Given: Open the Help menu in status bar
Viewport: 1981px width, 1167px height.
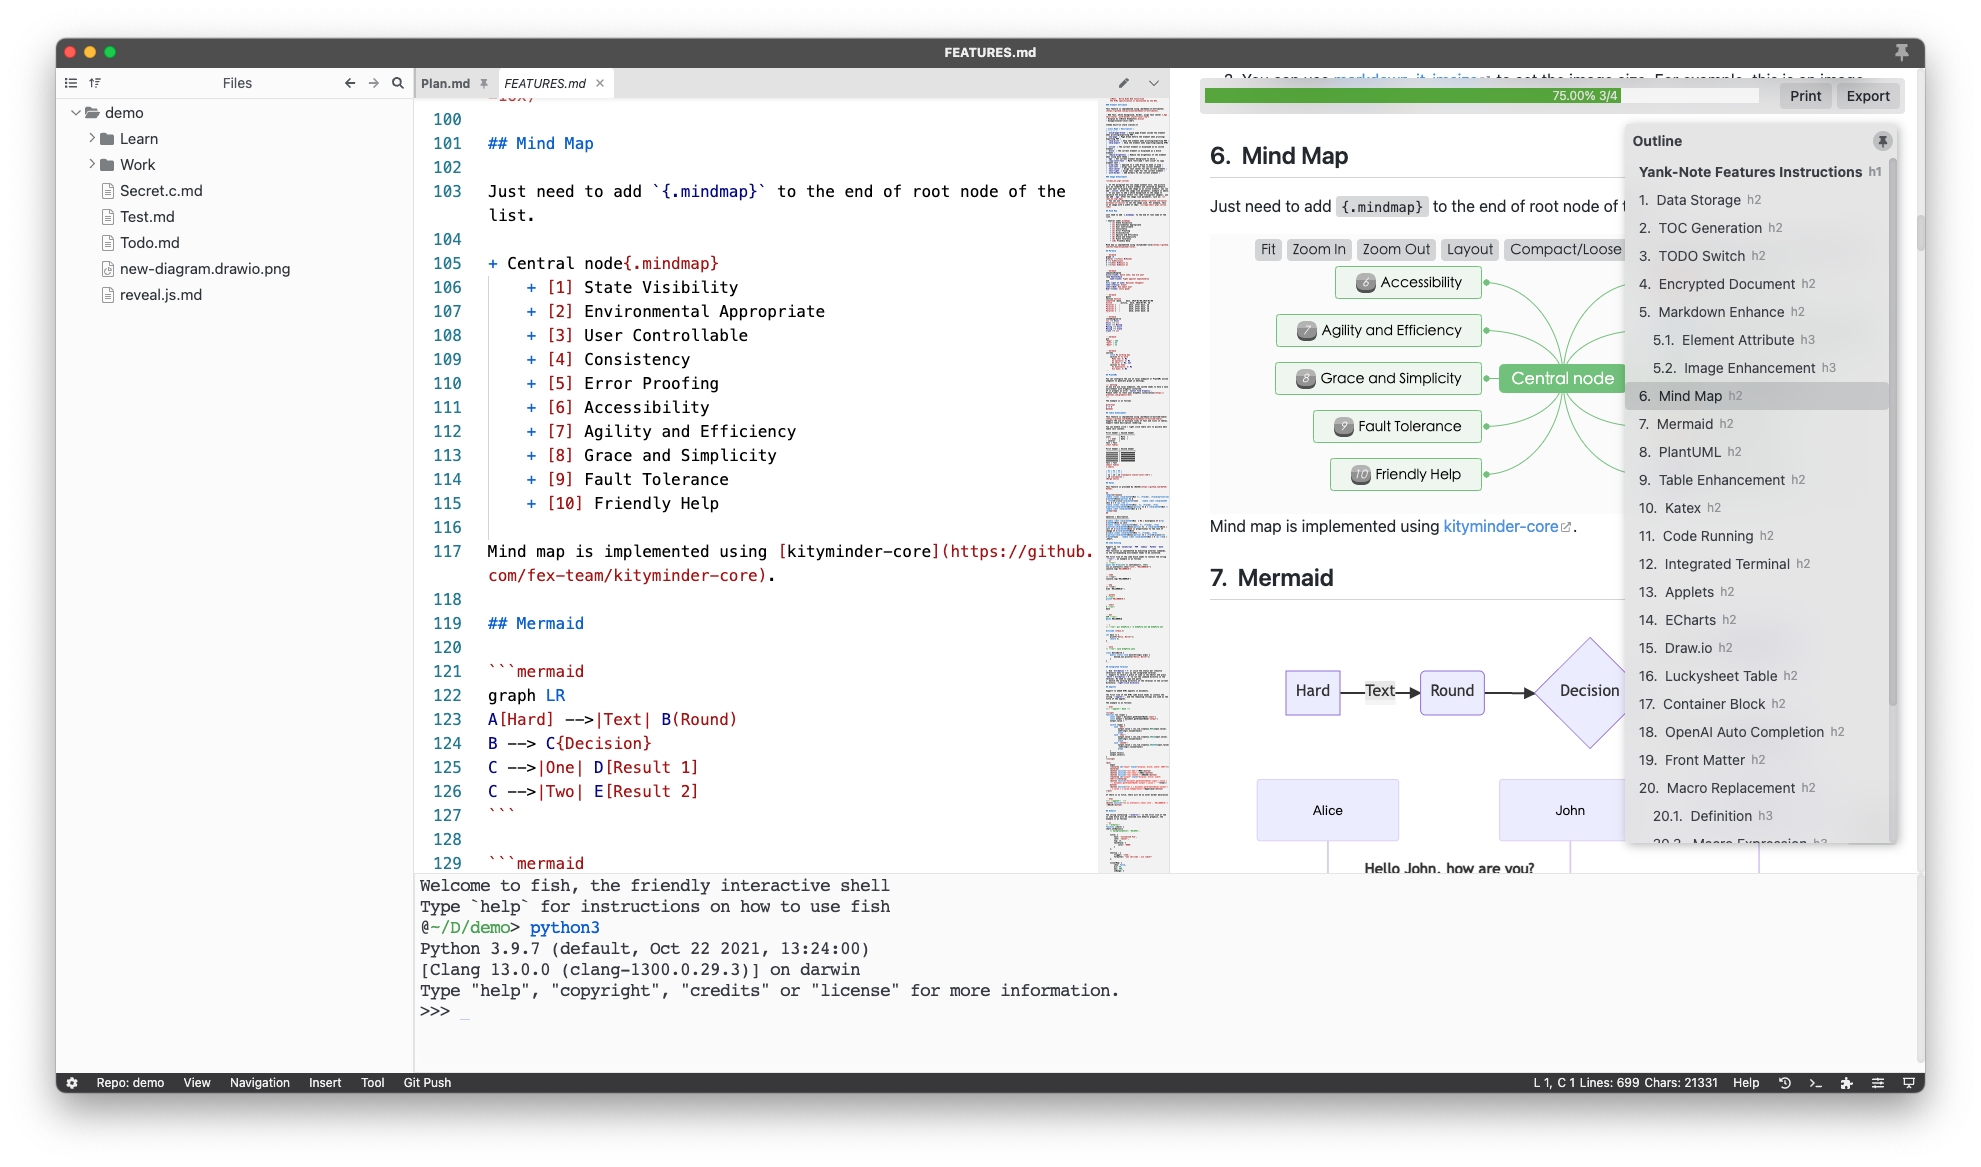Looking at the screenshot, I should coord(1746,1082).
